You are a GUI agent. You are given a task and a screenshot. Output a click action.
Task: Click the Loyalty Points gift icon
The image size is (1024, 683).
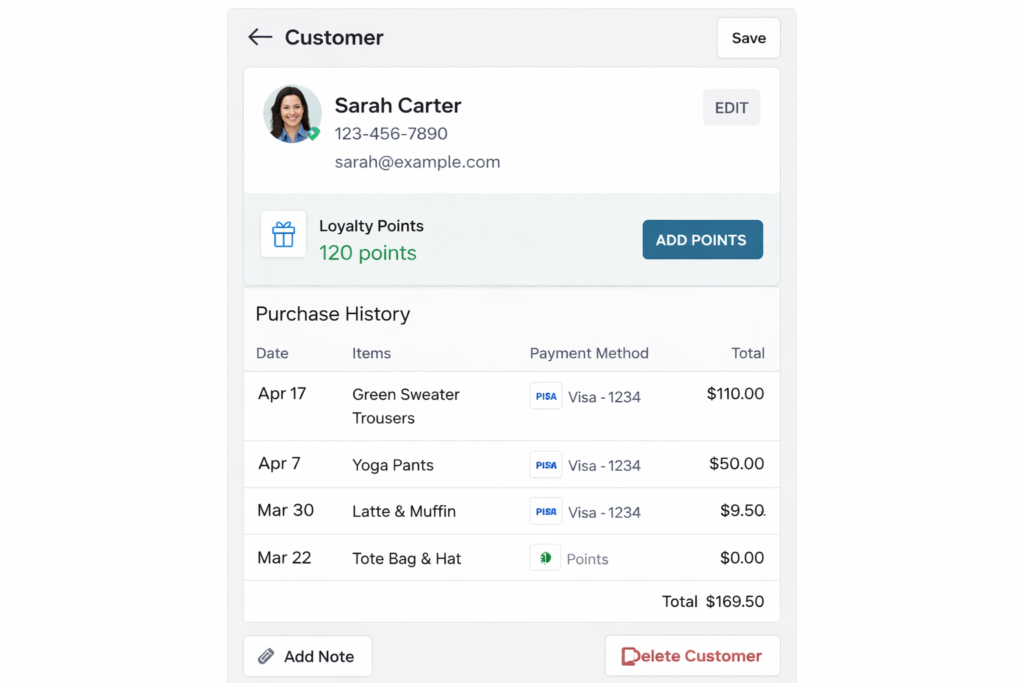pos(284,235)
